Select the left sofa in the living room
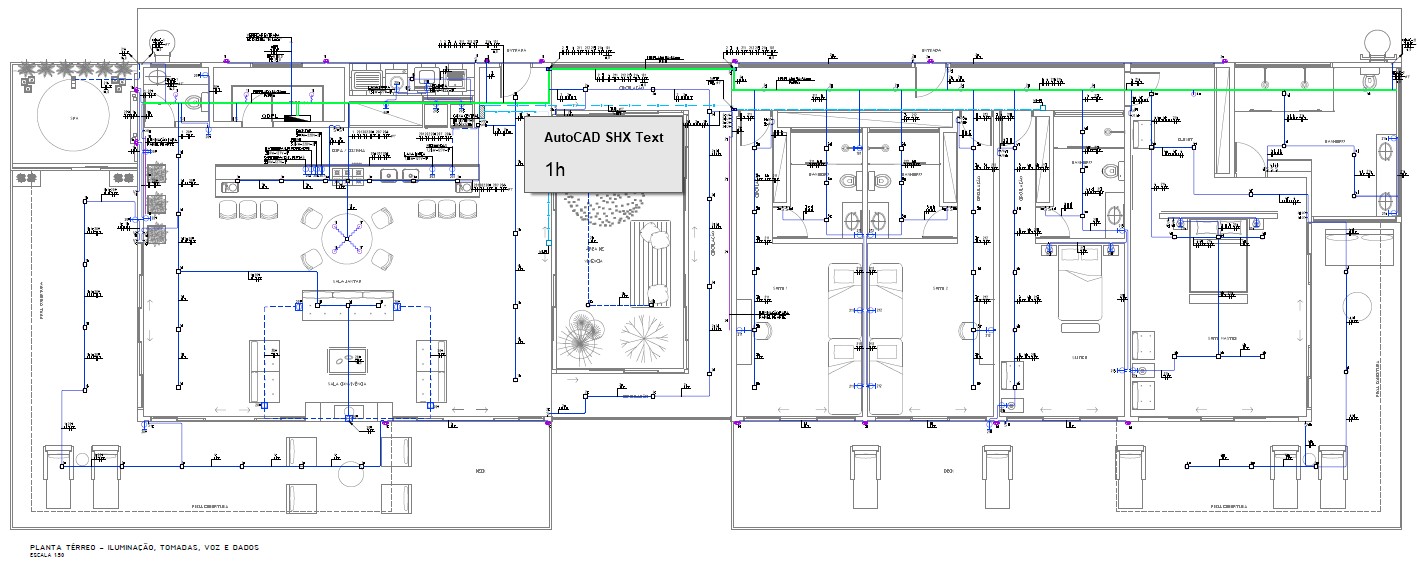The height and width of the screenshot is (568, 1417). [264, 370]
